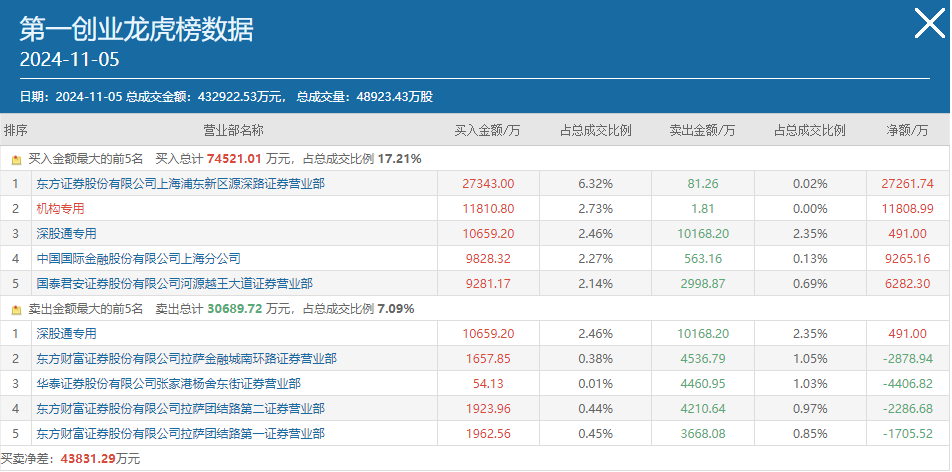Viewport: 952px width, 472px height.
Task: Open 东方证券上海浦东新区源深路证券营业部 link
Action: 180,183
